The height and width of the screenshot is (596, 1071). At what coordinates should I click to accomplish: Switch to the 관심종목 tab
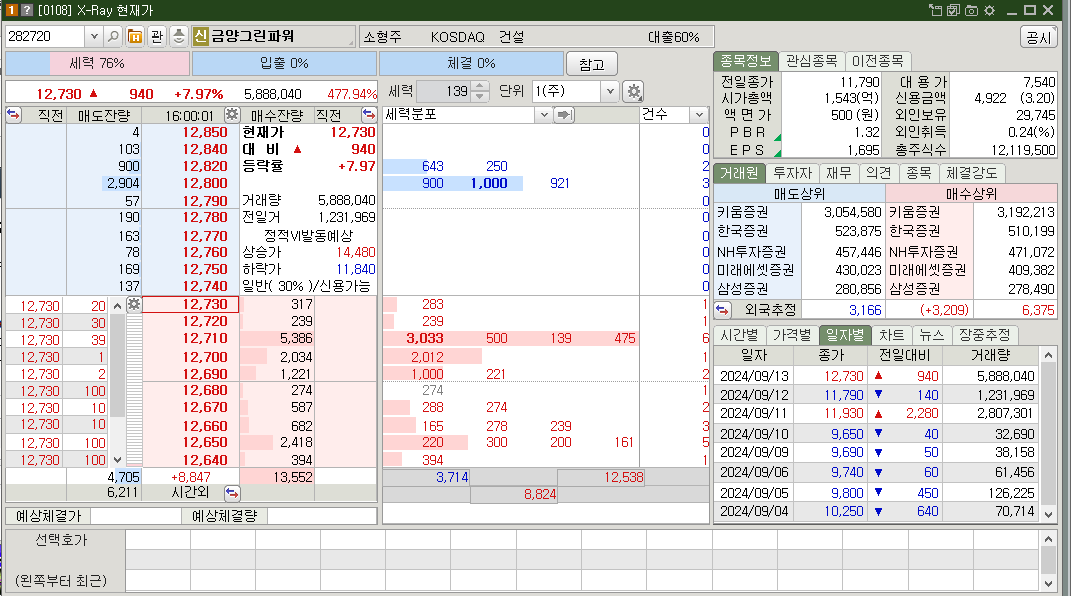coord(811,61)
